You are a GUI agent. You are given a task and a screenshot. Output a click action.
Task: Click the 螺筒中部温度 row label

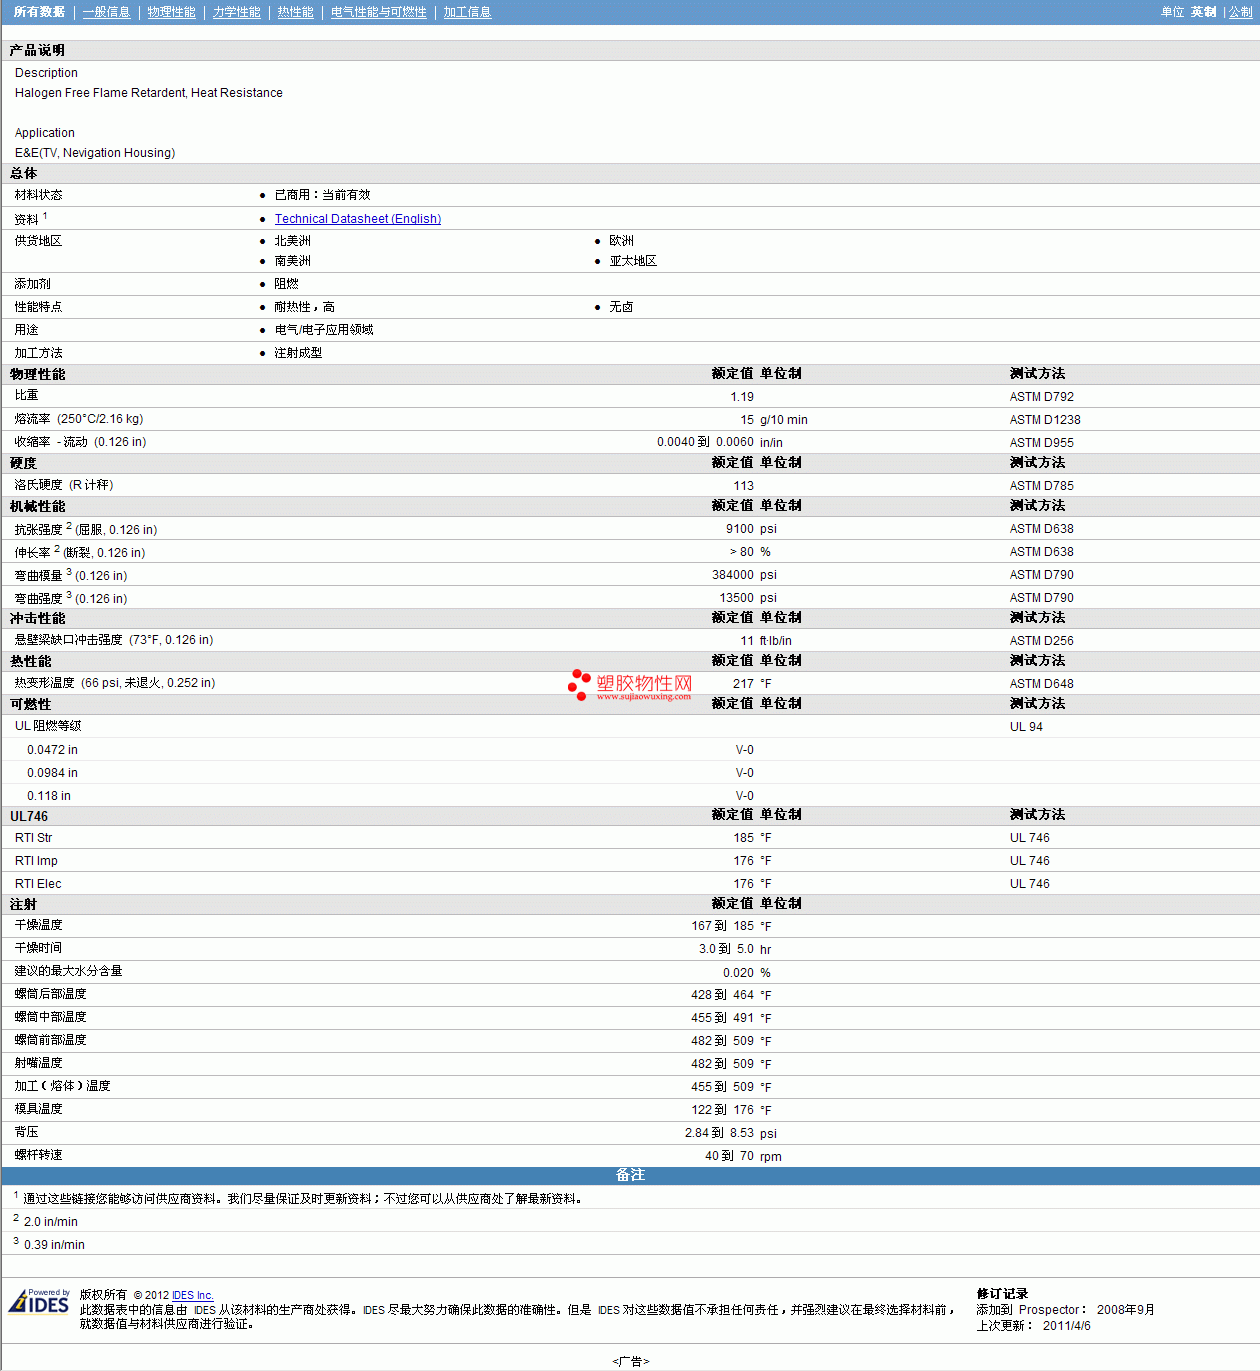pos(50,1017)
